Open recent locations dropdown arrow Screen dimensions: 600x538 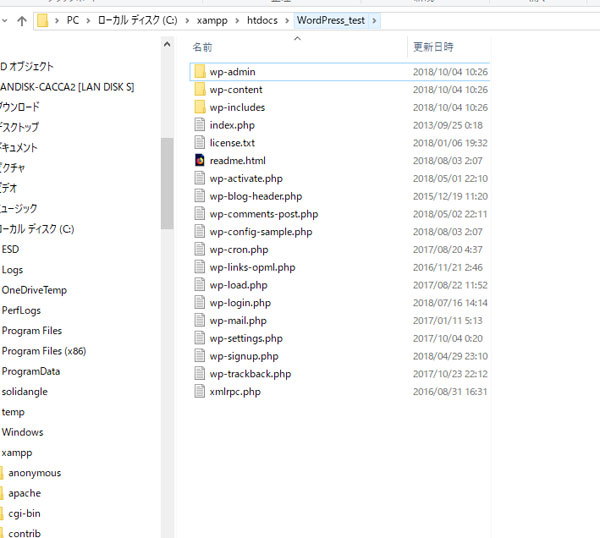coord(5,21)
